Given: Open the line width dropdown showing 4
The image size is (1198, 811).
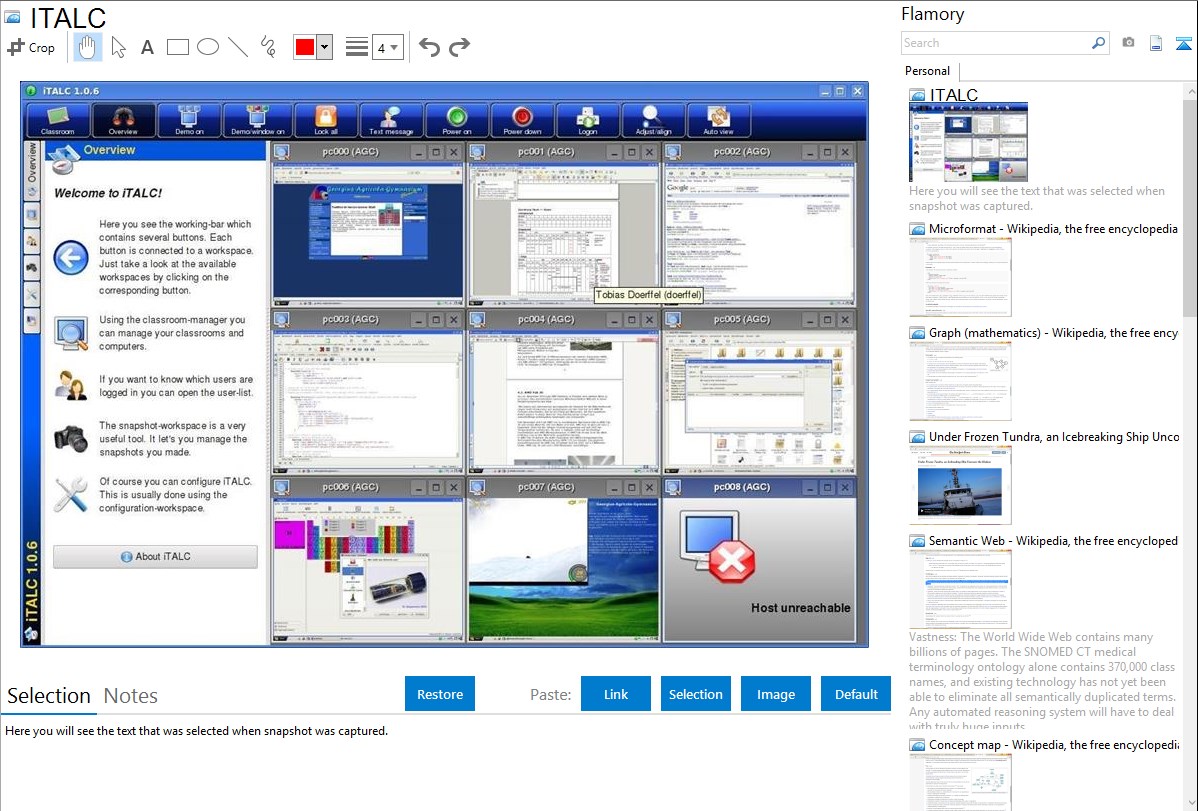Looking at the screenshot, I should pos(387,47).
